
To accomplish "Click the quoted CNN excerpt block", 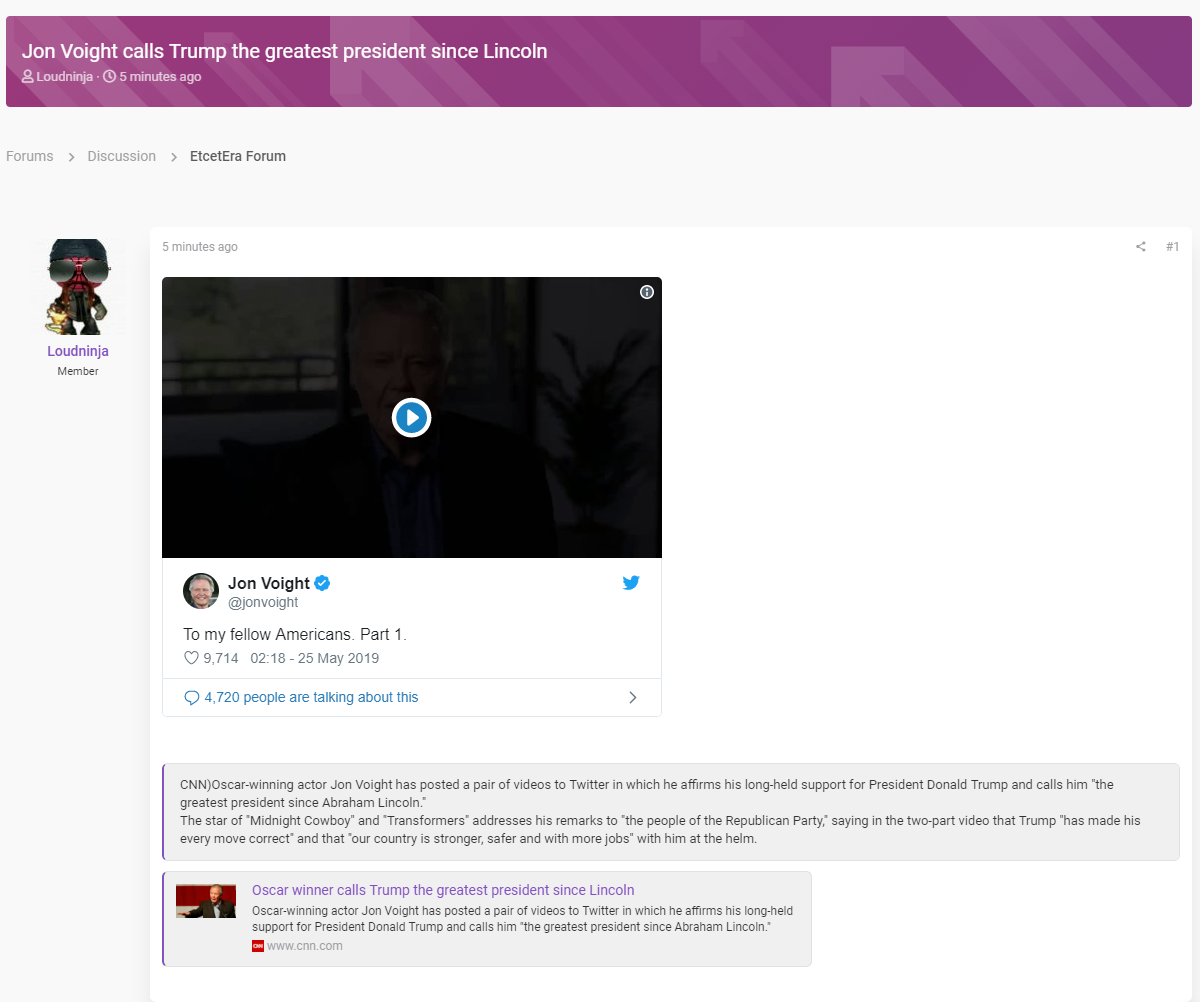I will tap(671, 812).
